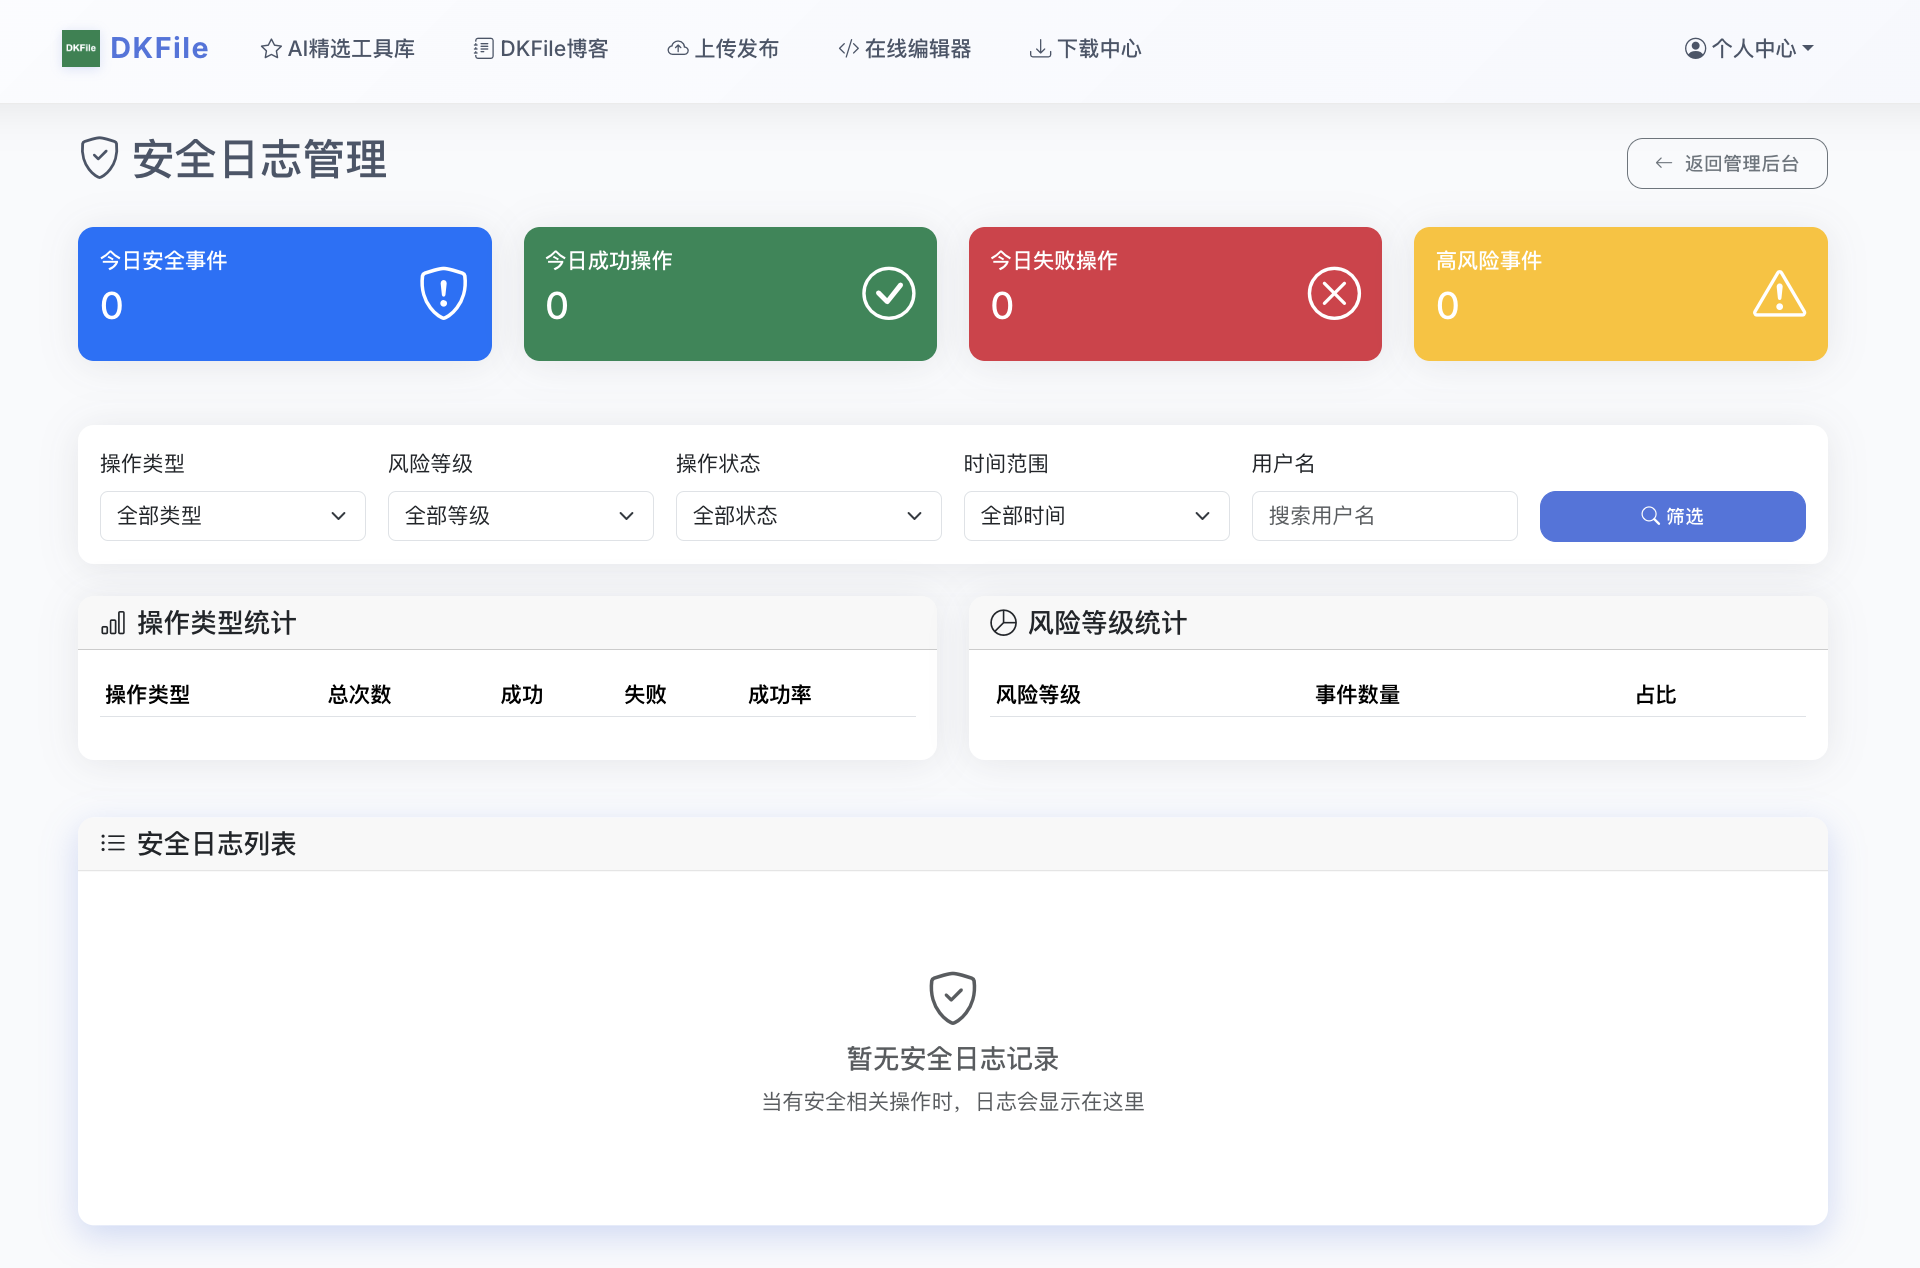Focus the 搜索用户名 input field
1920x1268 pixels.
(x=1384, y=516)
